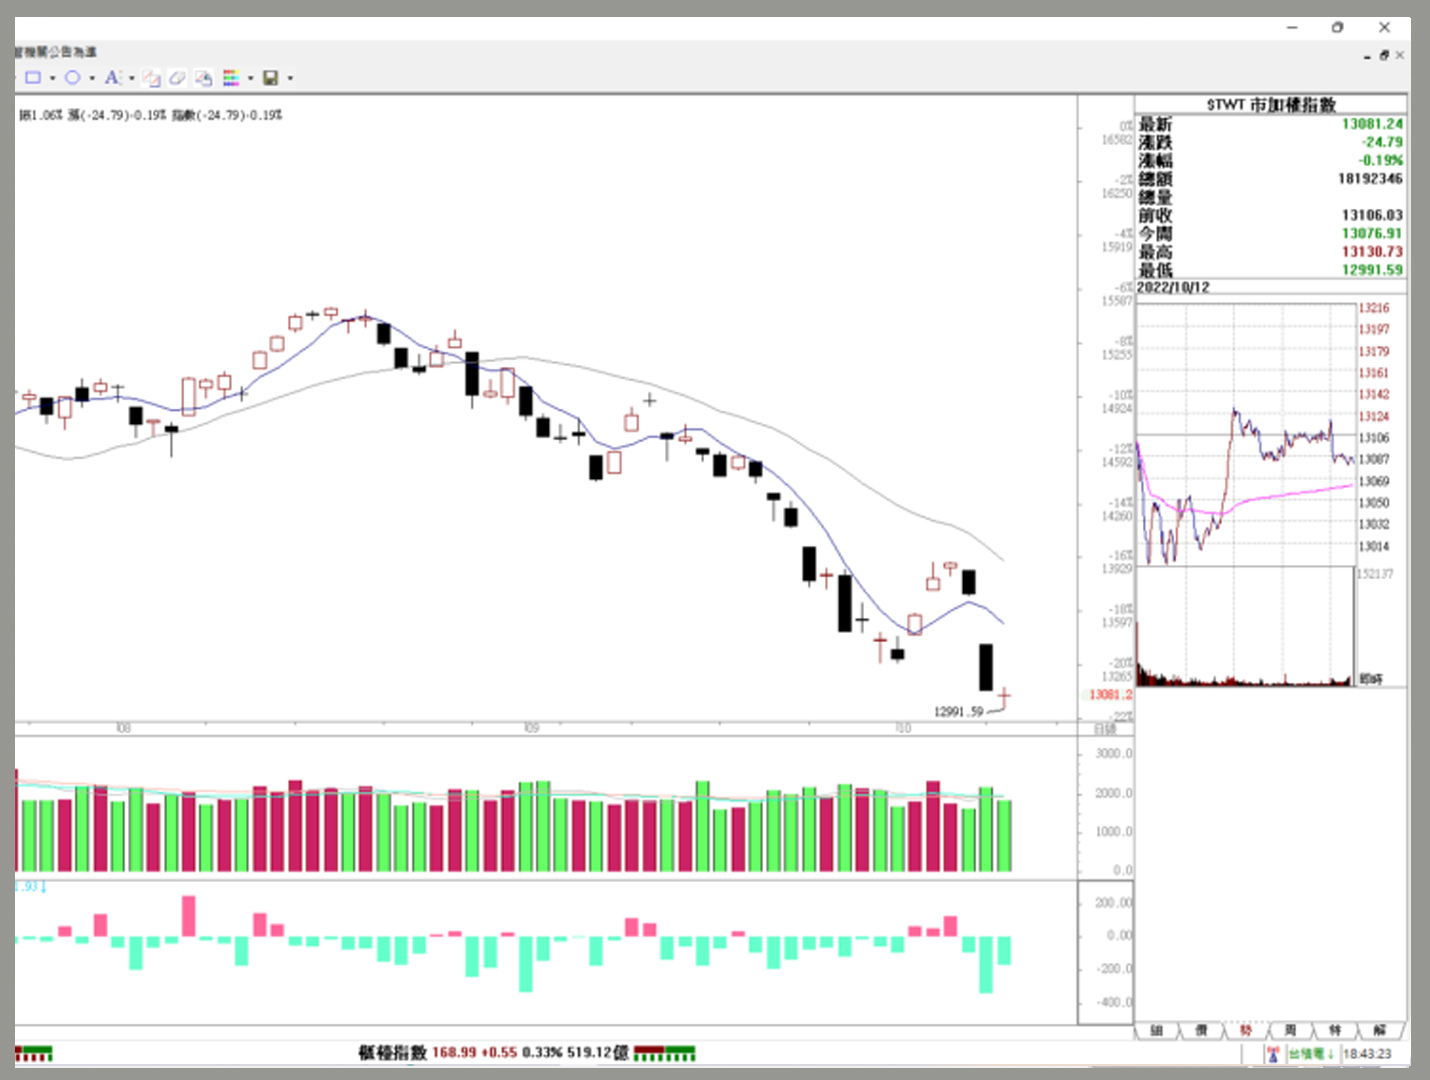Restore the inner child window

pos(1384,56)
